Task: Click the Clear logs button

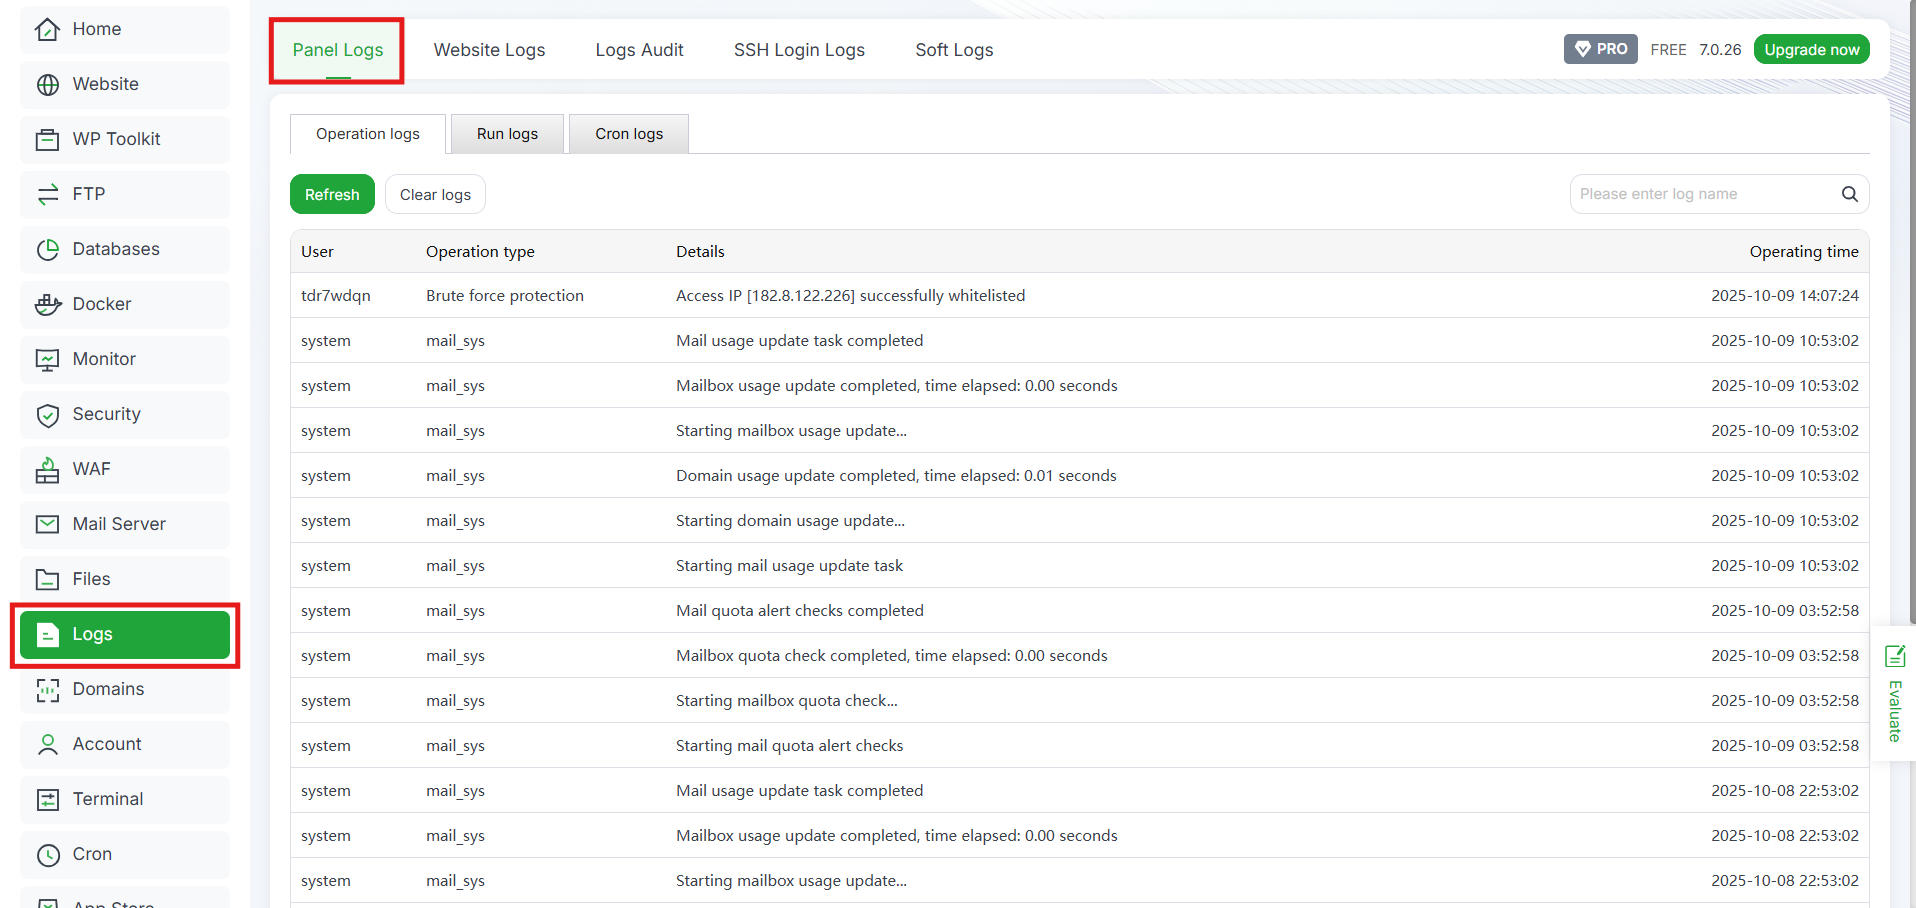Action: pyautogui.click(x=435, y=194)
